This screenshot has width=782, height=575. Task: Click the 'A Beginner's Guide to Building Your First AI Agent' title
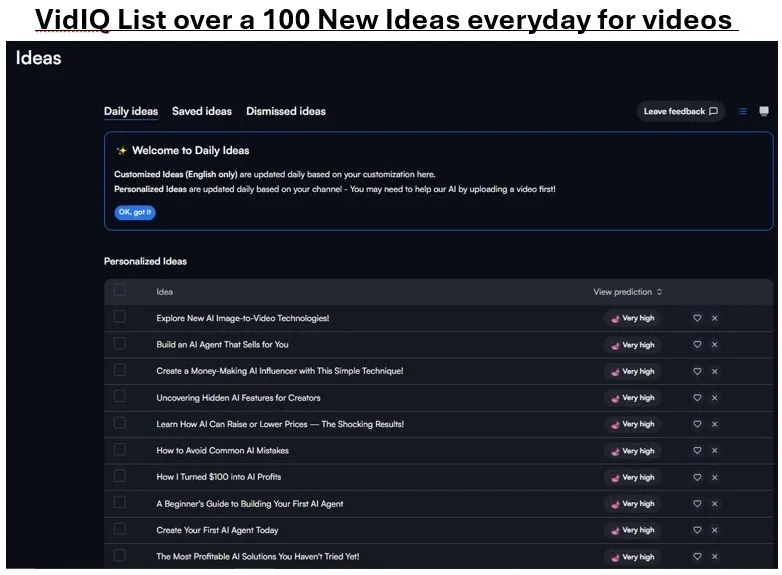point(249,504)
